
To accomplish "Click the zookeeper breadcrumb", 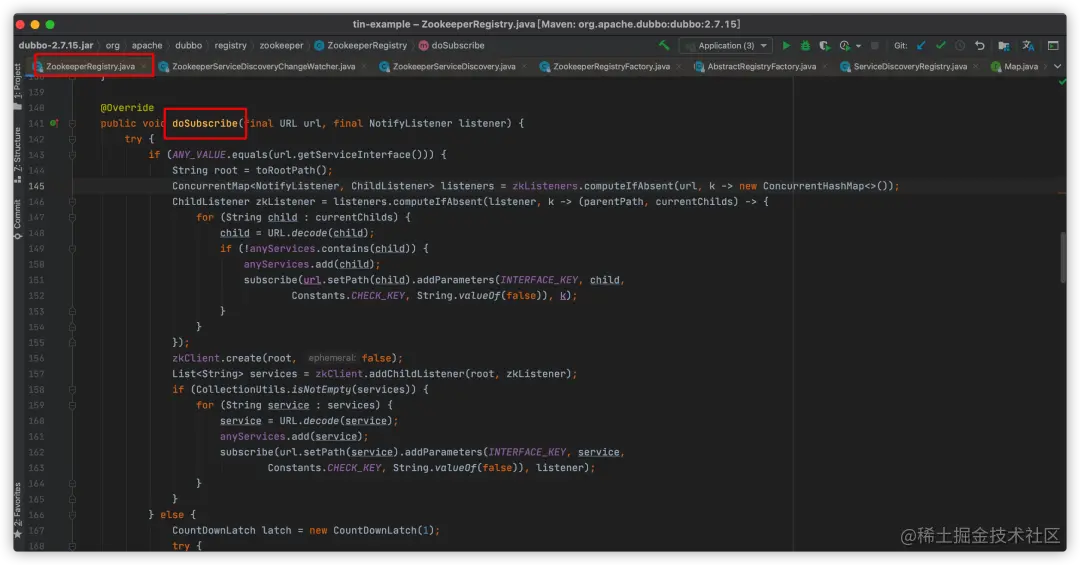I will [x=281, y=45].
